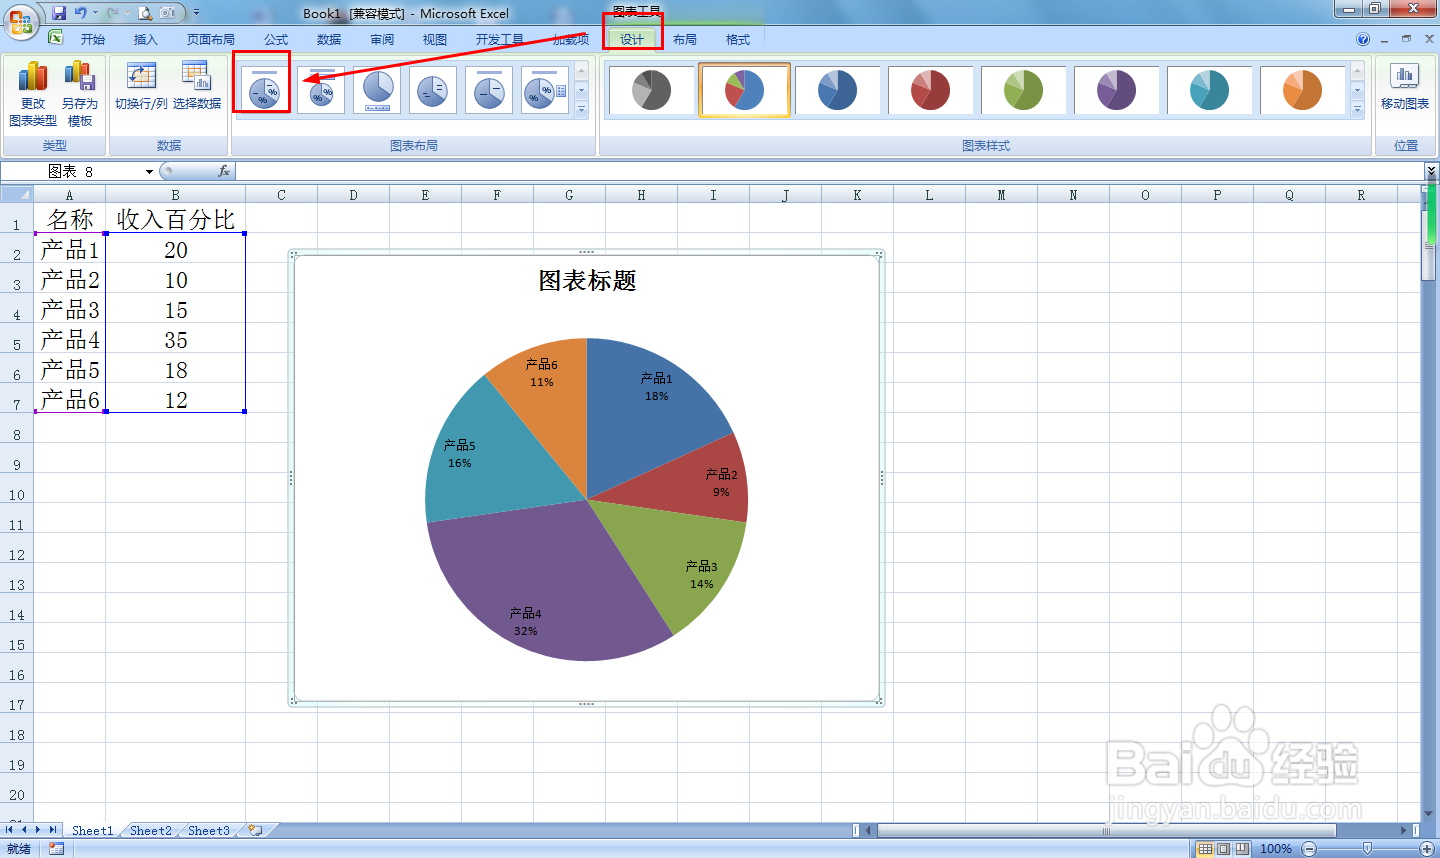This screenshot has width=1440, height=858.
Task: Open Select Data dialog
Action: click(x=197, y=86)
